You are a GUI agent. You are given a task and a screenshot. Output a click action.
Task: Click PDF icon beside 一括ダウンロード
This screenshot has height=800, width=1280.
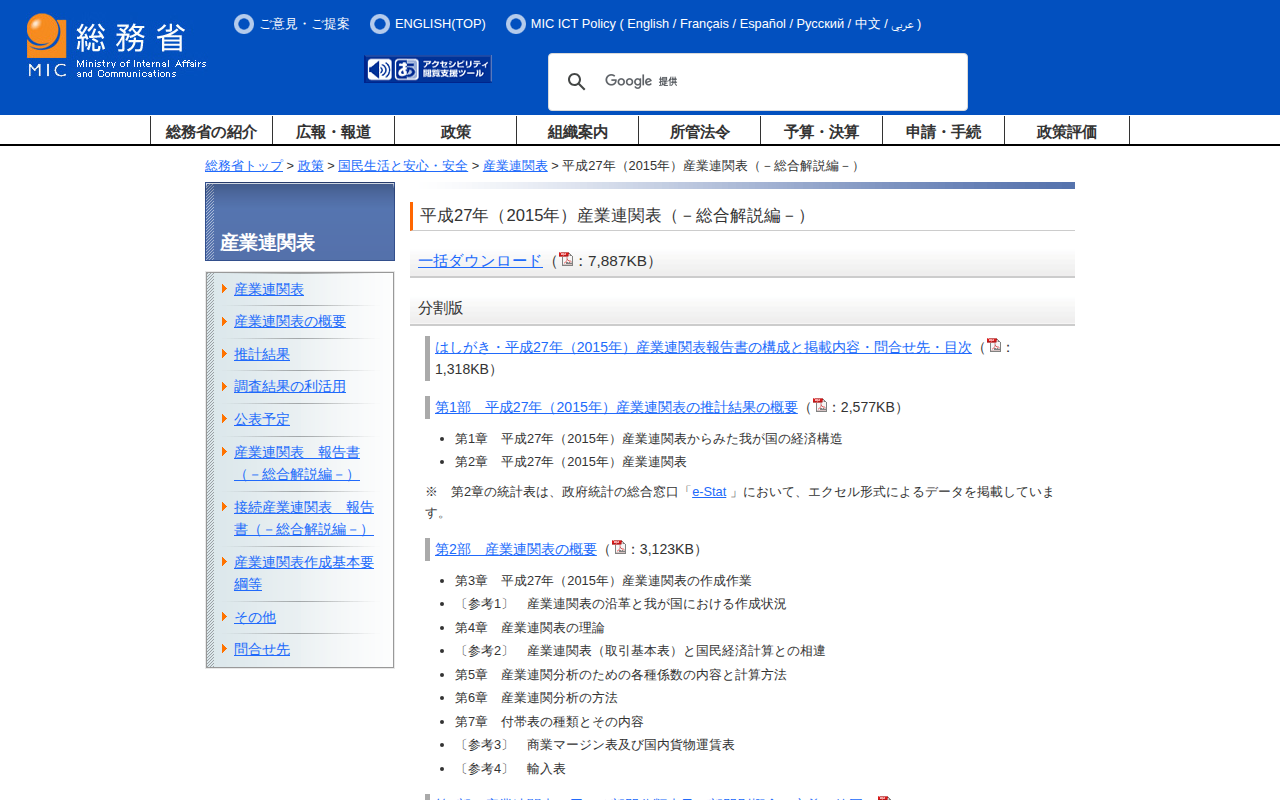click(x=566, y=260)
